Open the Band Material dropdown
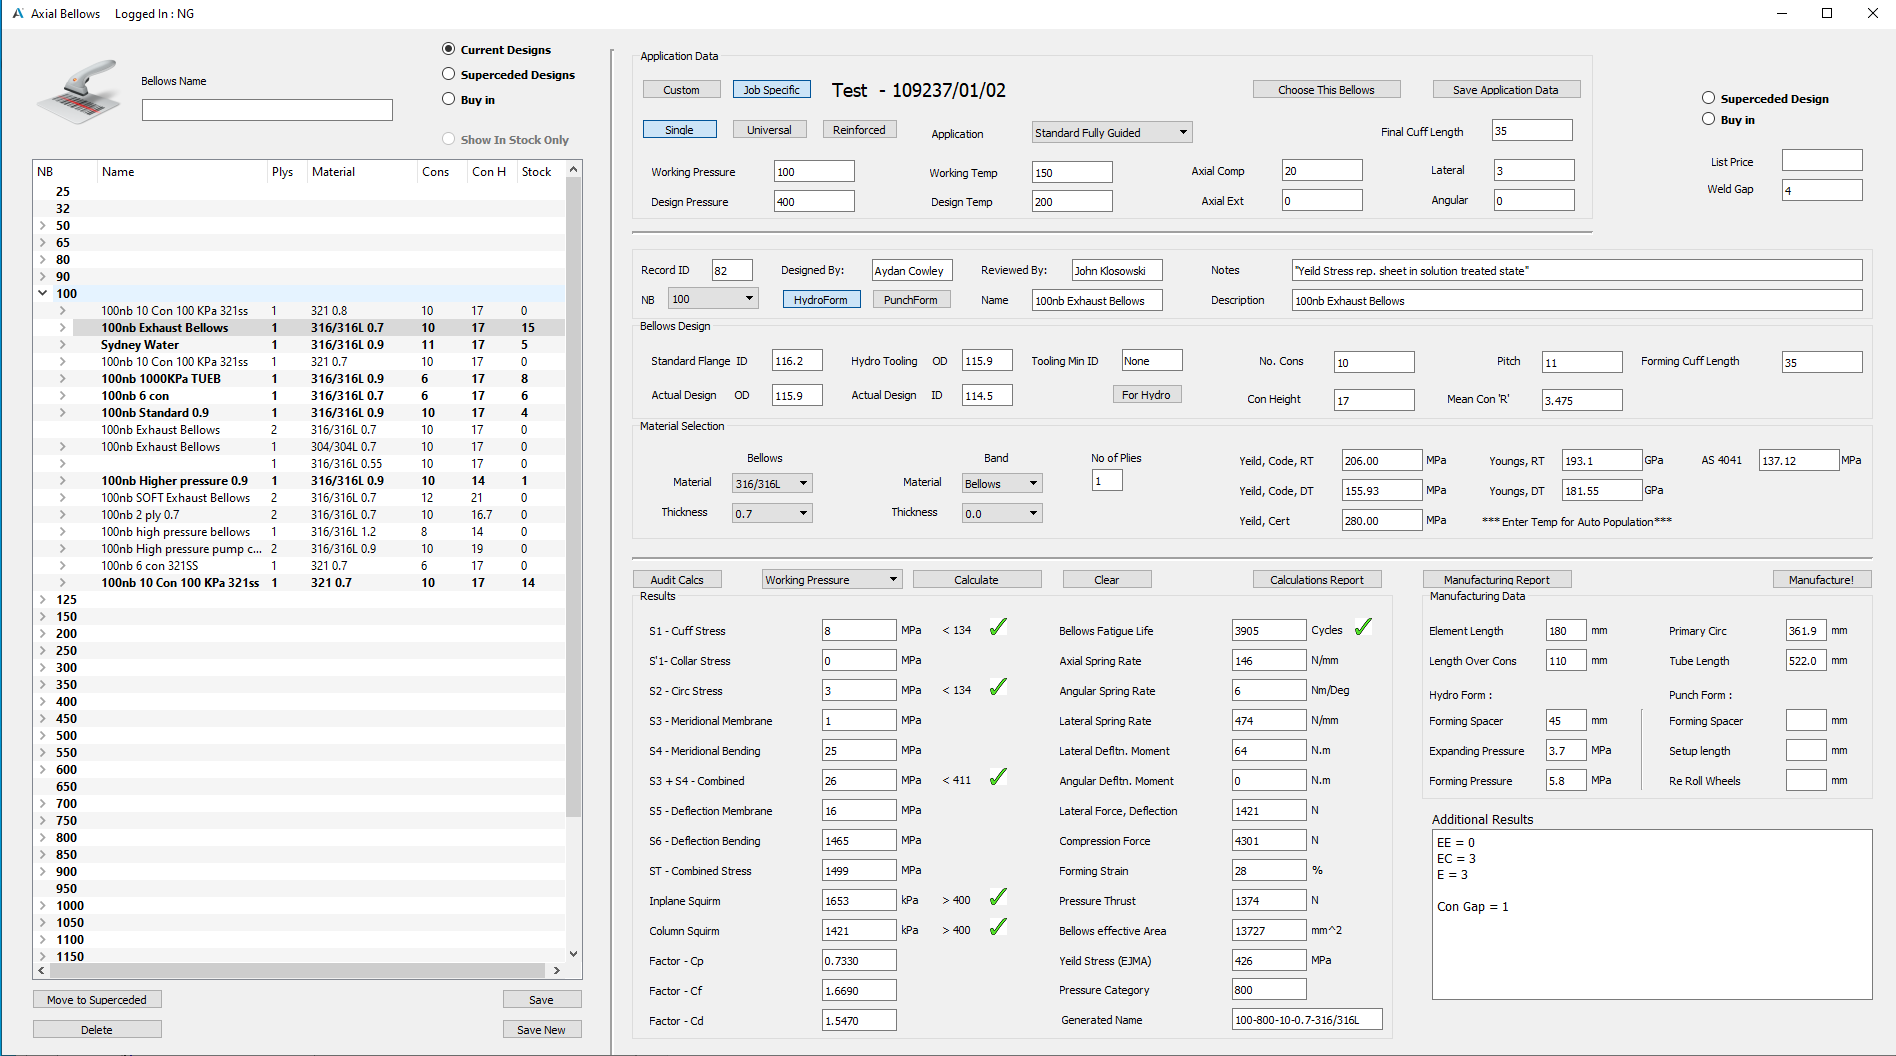 click(1002, 483)
